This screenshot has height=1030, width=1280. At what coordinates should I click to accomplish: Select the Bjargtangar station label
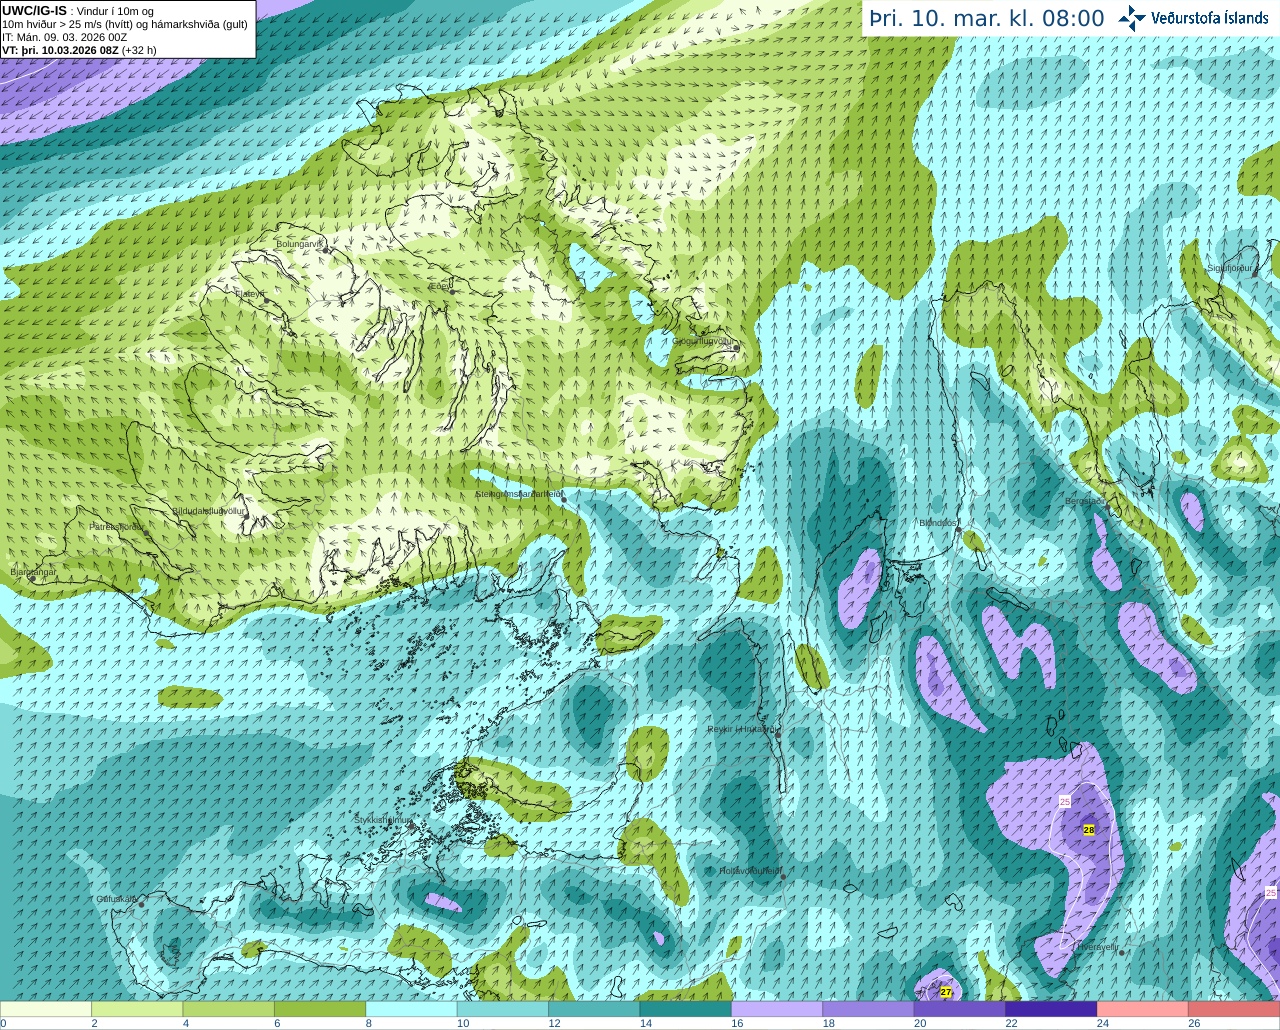click(33, 572)
